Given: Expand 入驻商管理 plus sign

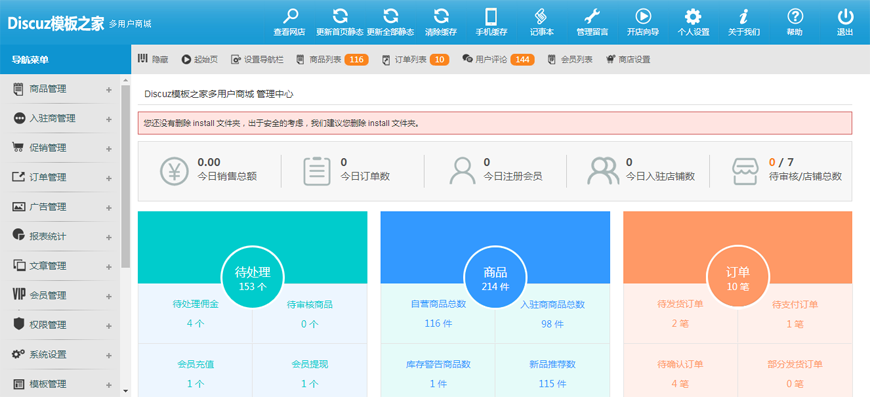Looking at the screenshot, I should (109, 119).
